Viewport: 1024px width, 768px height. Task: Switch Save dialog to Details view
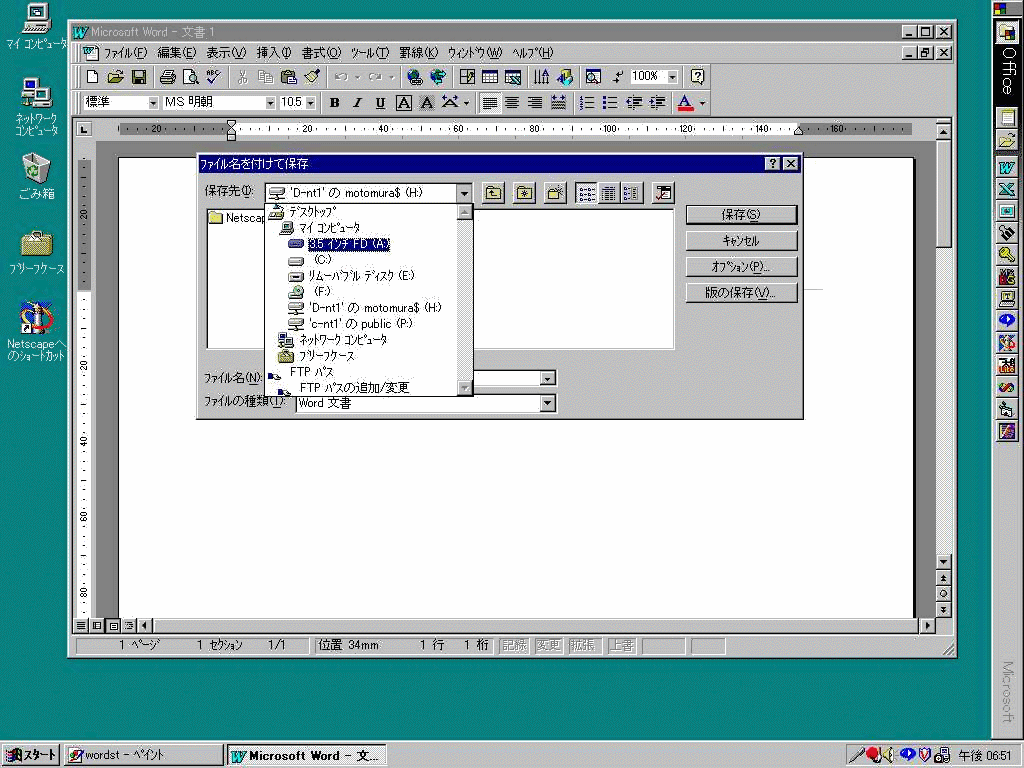coord(609,193)
